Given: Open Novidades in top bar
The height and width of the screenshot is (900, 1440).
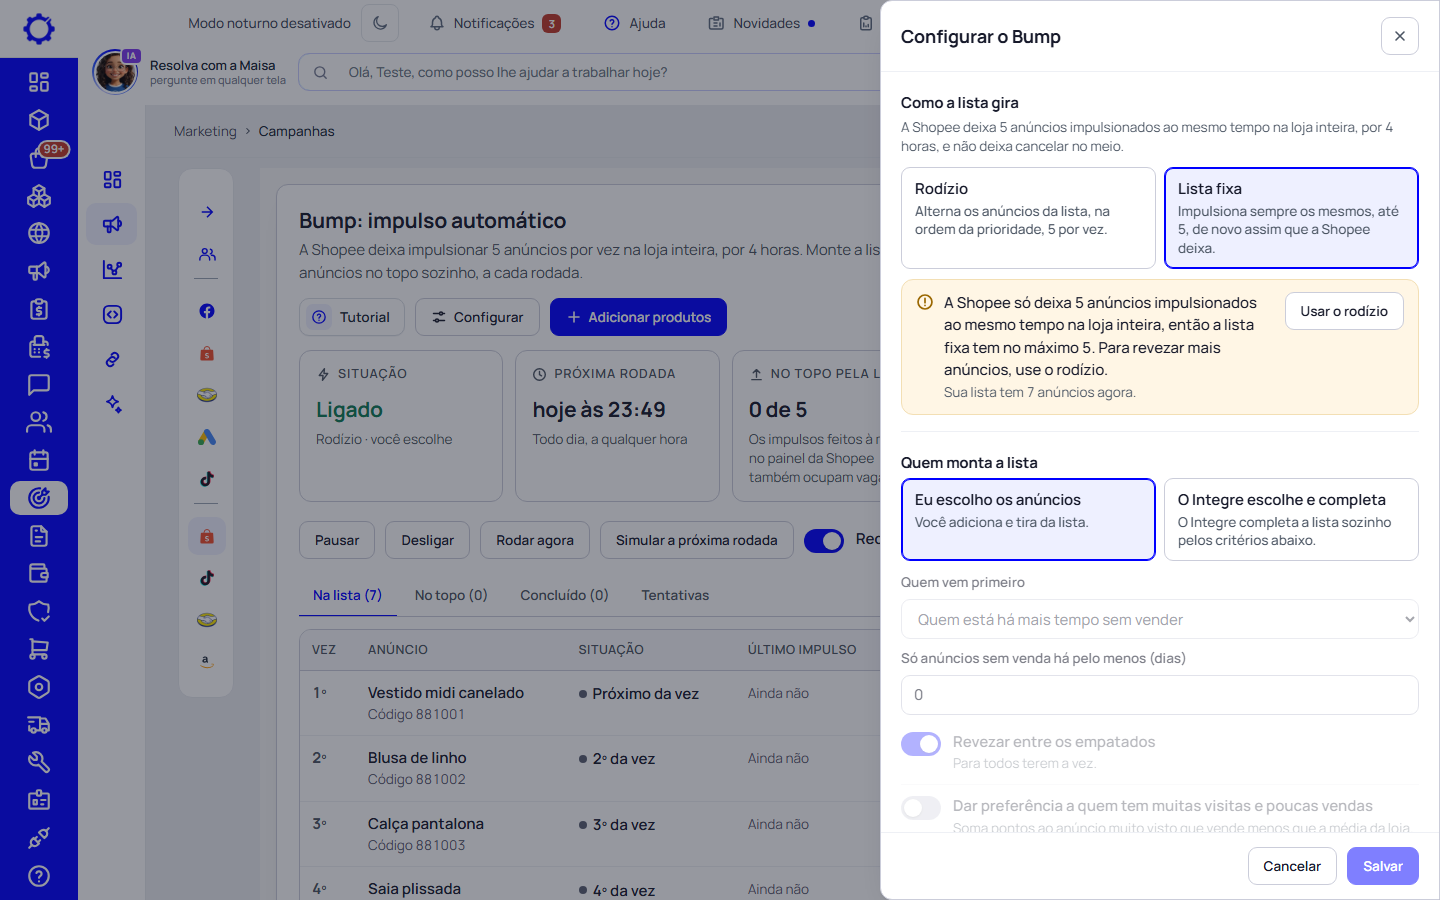Looking at the screenshot, I should point(762,23).
